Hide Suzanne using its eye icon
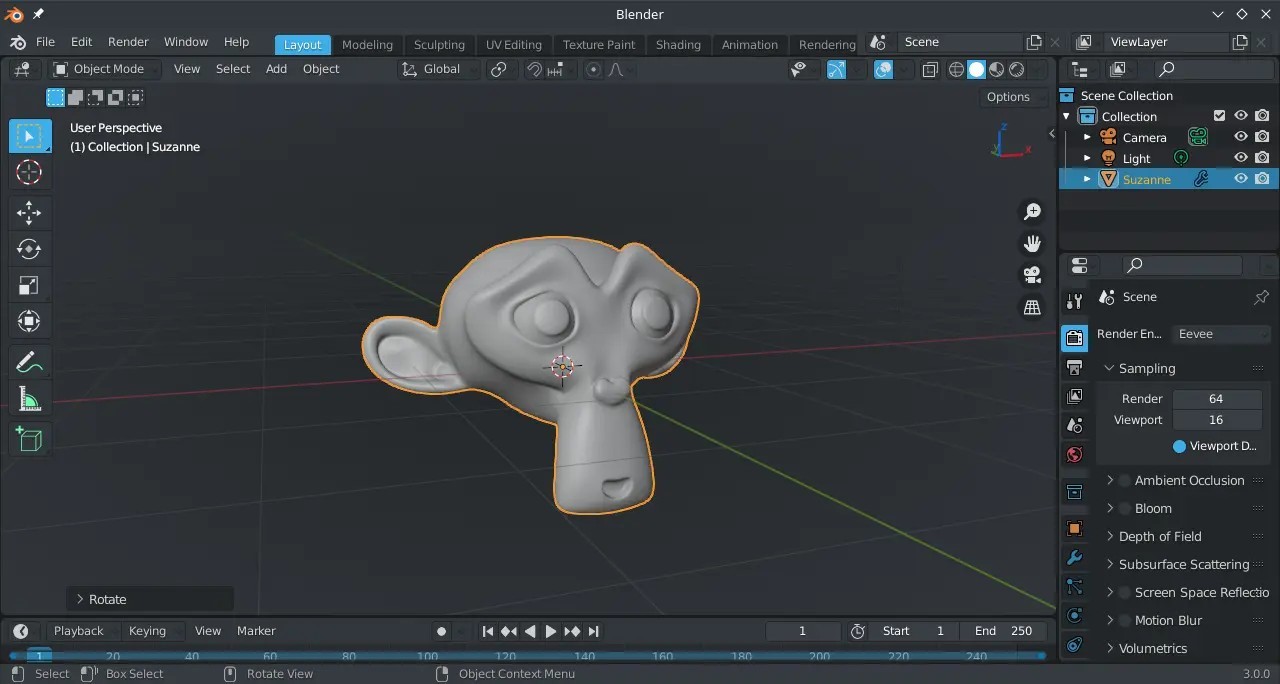Screen dimensions: 1280x684 (1241, 179)
